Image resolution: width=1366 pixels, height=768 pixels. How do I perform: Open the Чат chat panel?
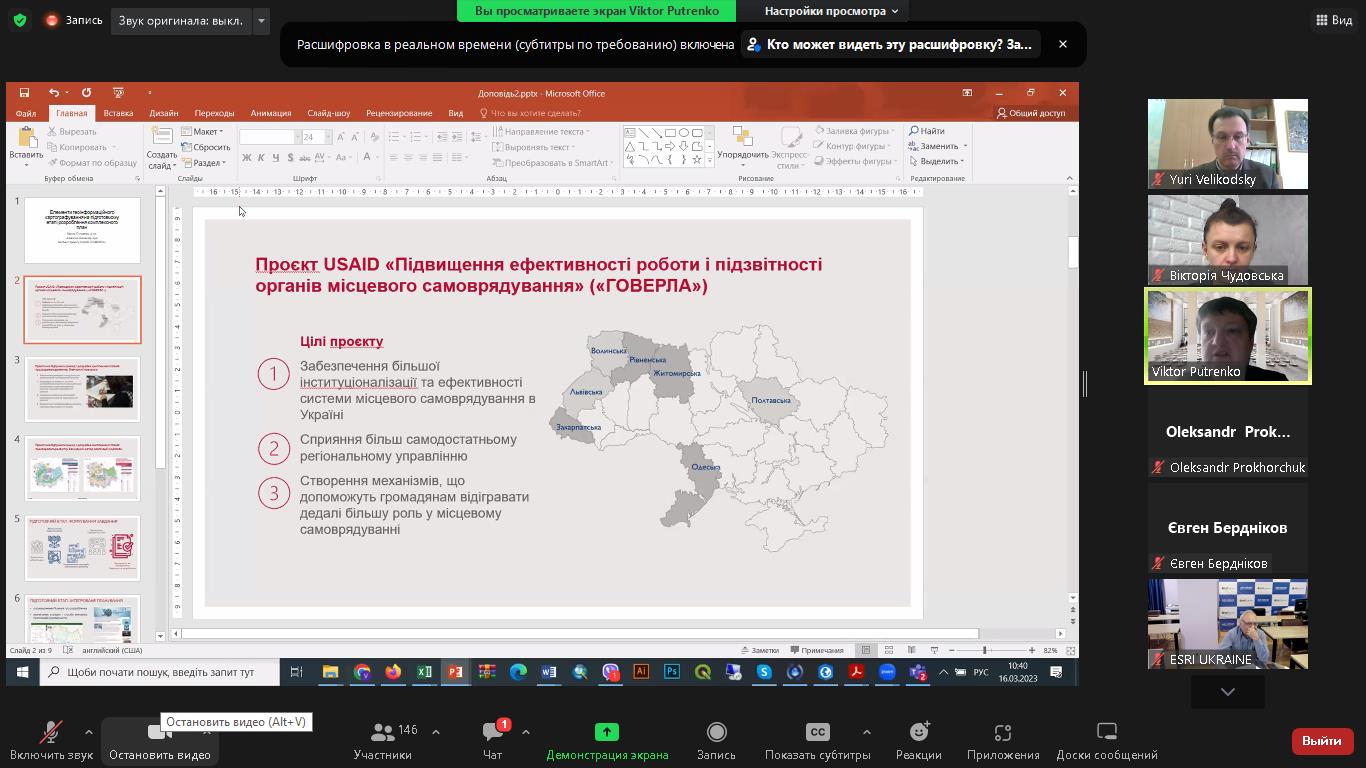493,741
